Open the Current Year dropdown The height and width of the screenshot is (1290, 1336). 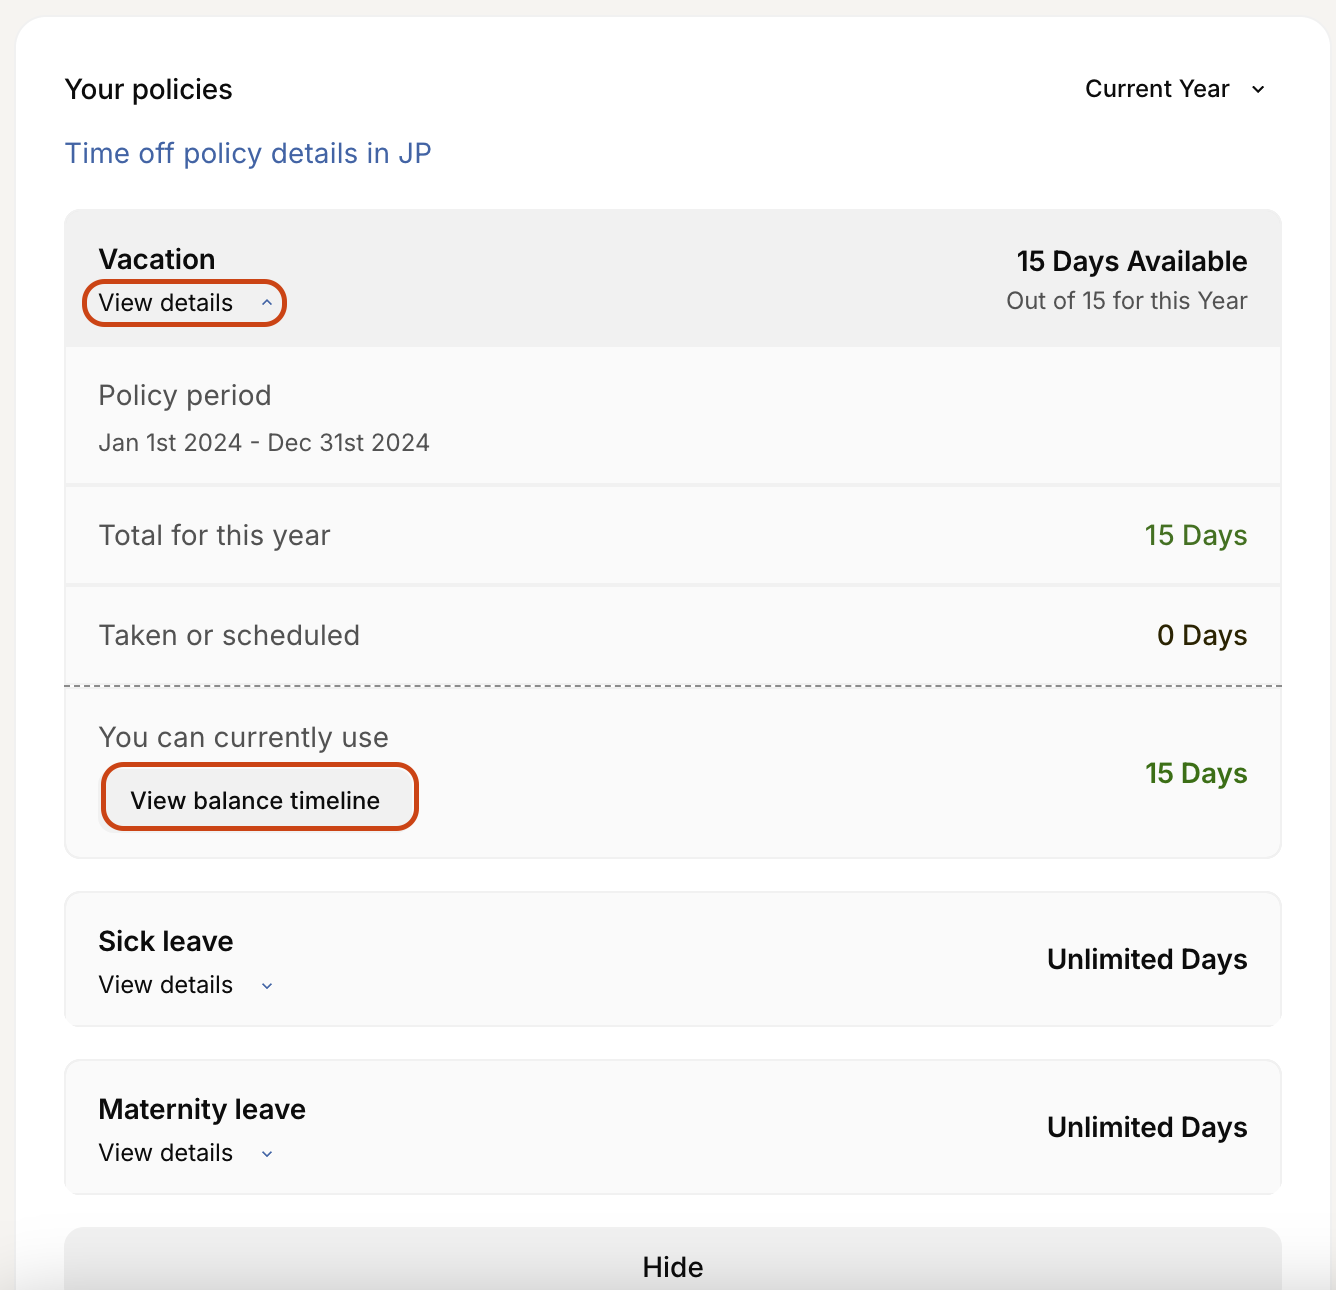coord(1158,89)
